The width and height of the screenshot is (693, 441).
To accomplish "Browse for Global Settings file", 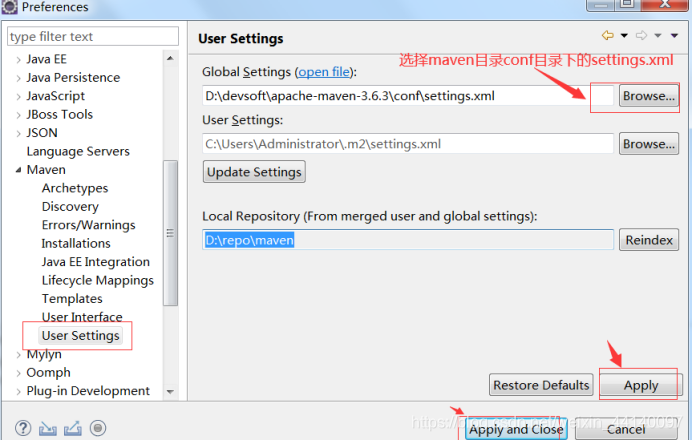I will [x=648, y=96].
